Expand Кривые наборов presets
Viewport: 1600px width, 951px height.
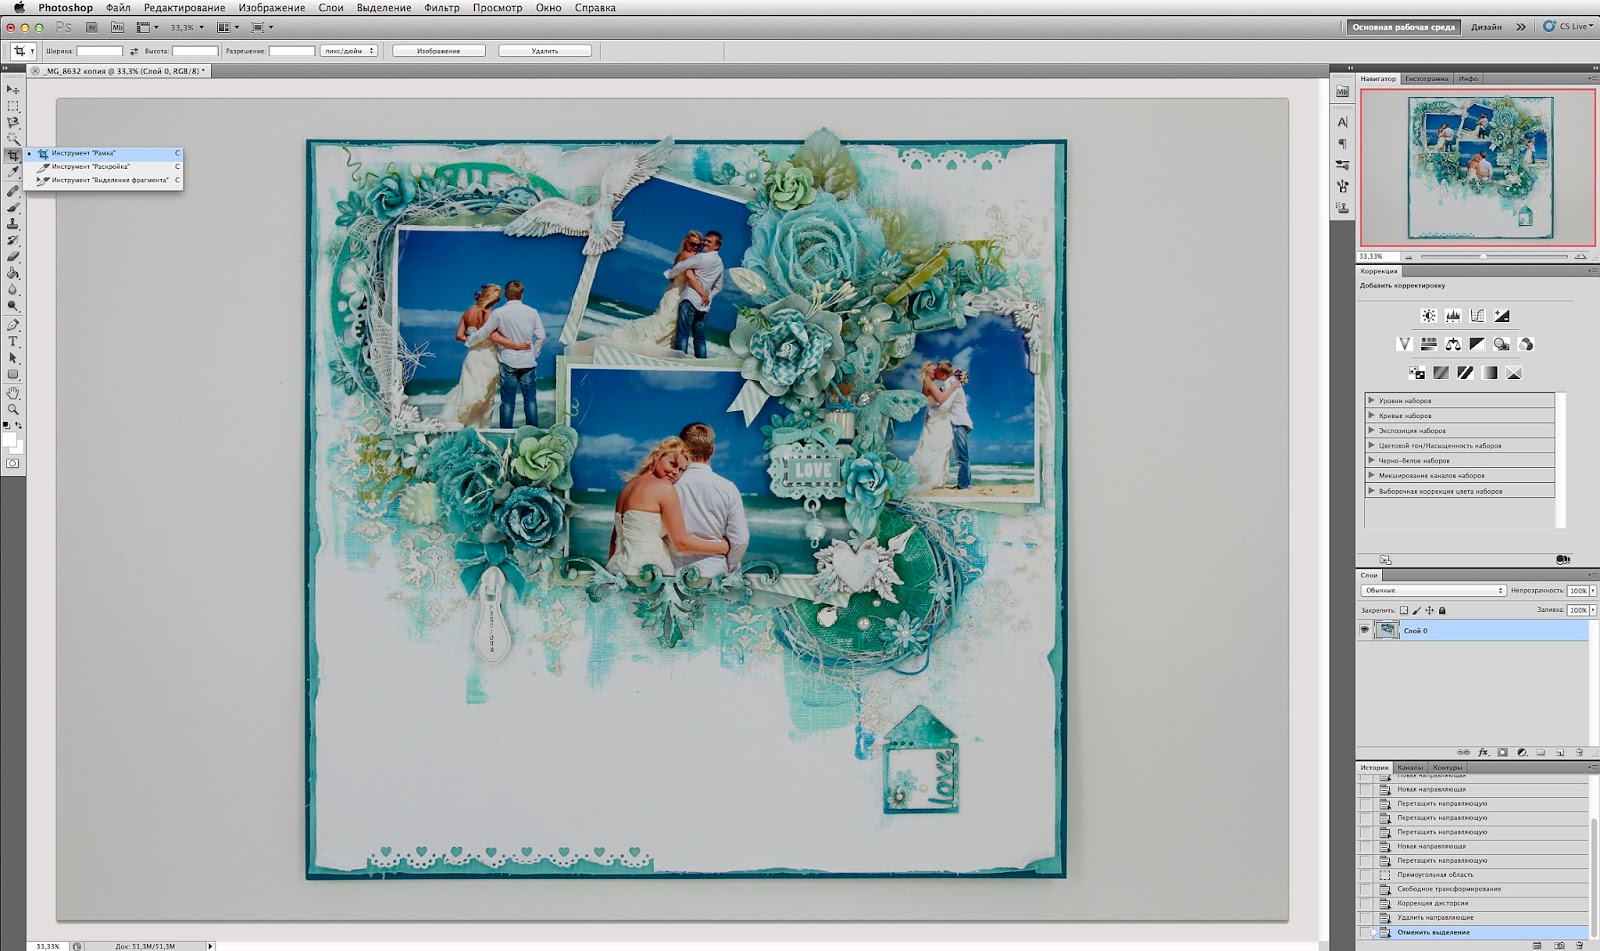point(1371,415)
